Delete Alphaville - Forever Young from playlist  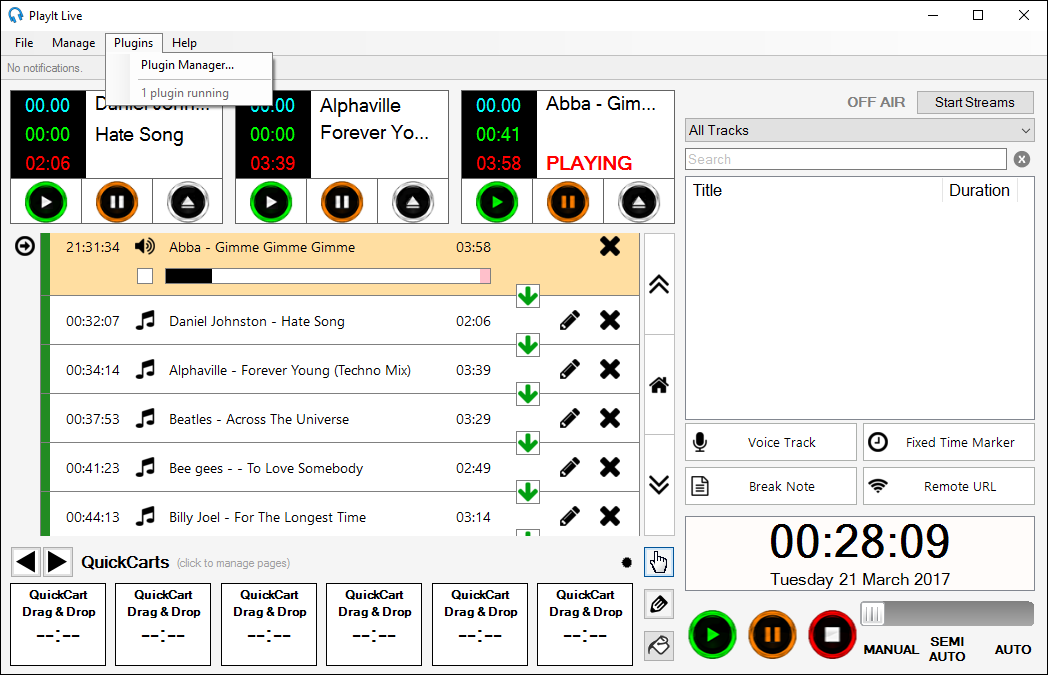click(x=610, y=370)
